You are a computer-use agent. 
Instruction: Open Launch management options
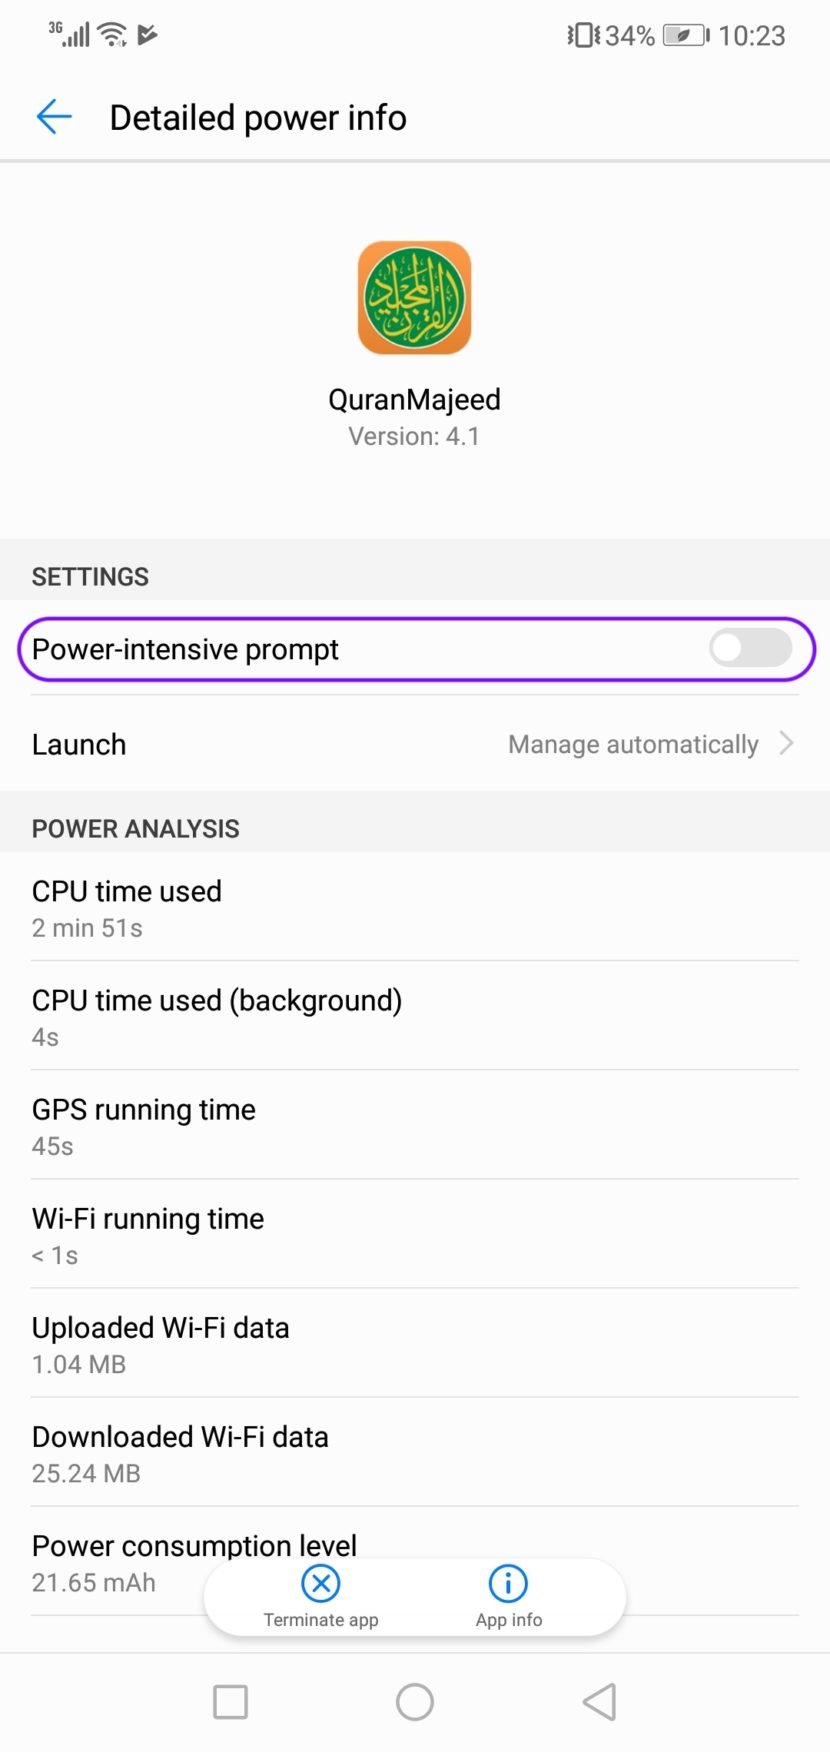(x=415, y=744)
